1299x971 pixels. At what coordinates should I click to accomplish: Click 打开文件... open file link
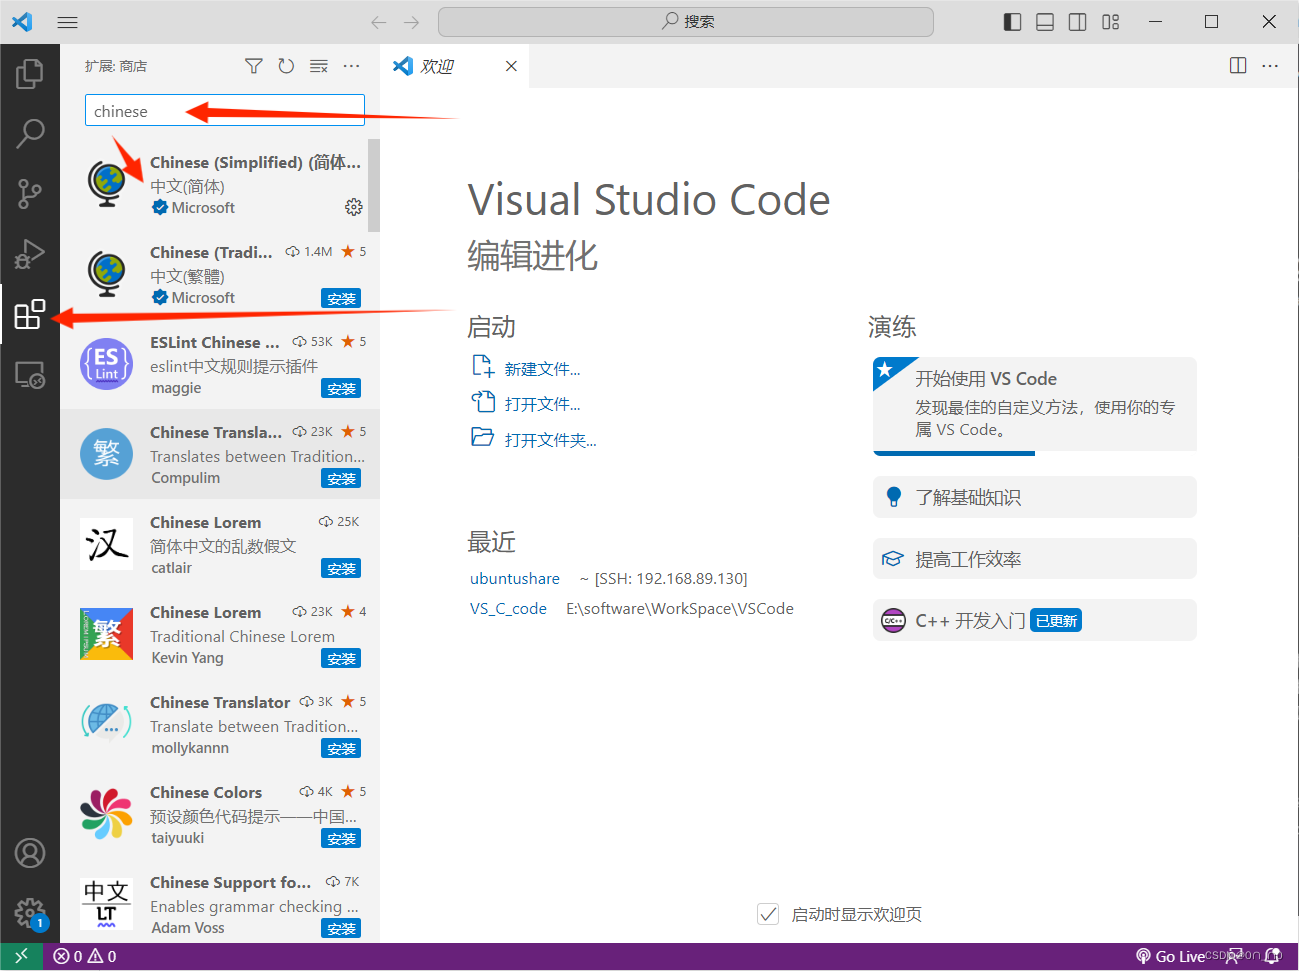[542, 404]
